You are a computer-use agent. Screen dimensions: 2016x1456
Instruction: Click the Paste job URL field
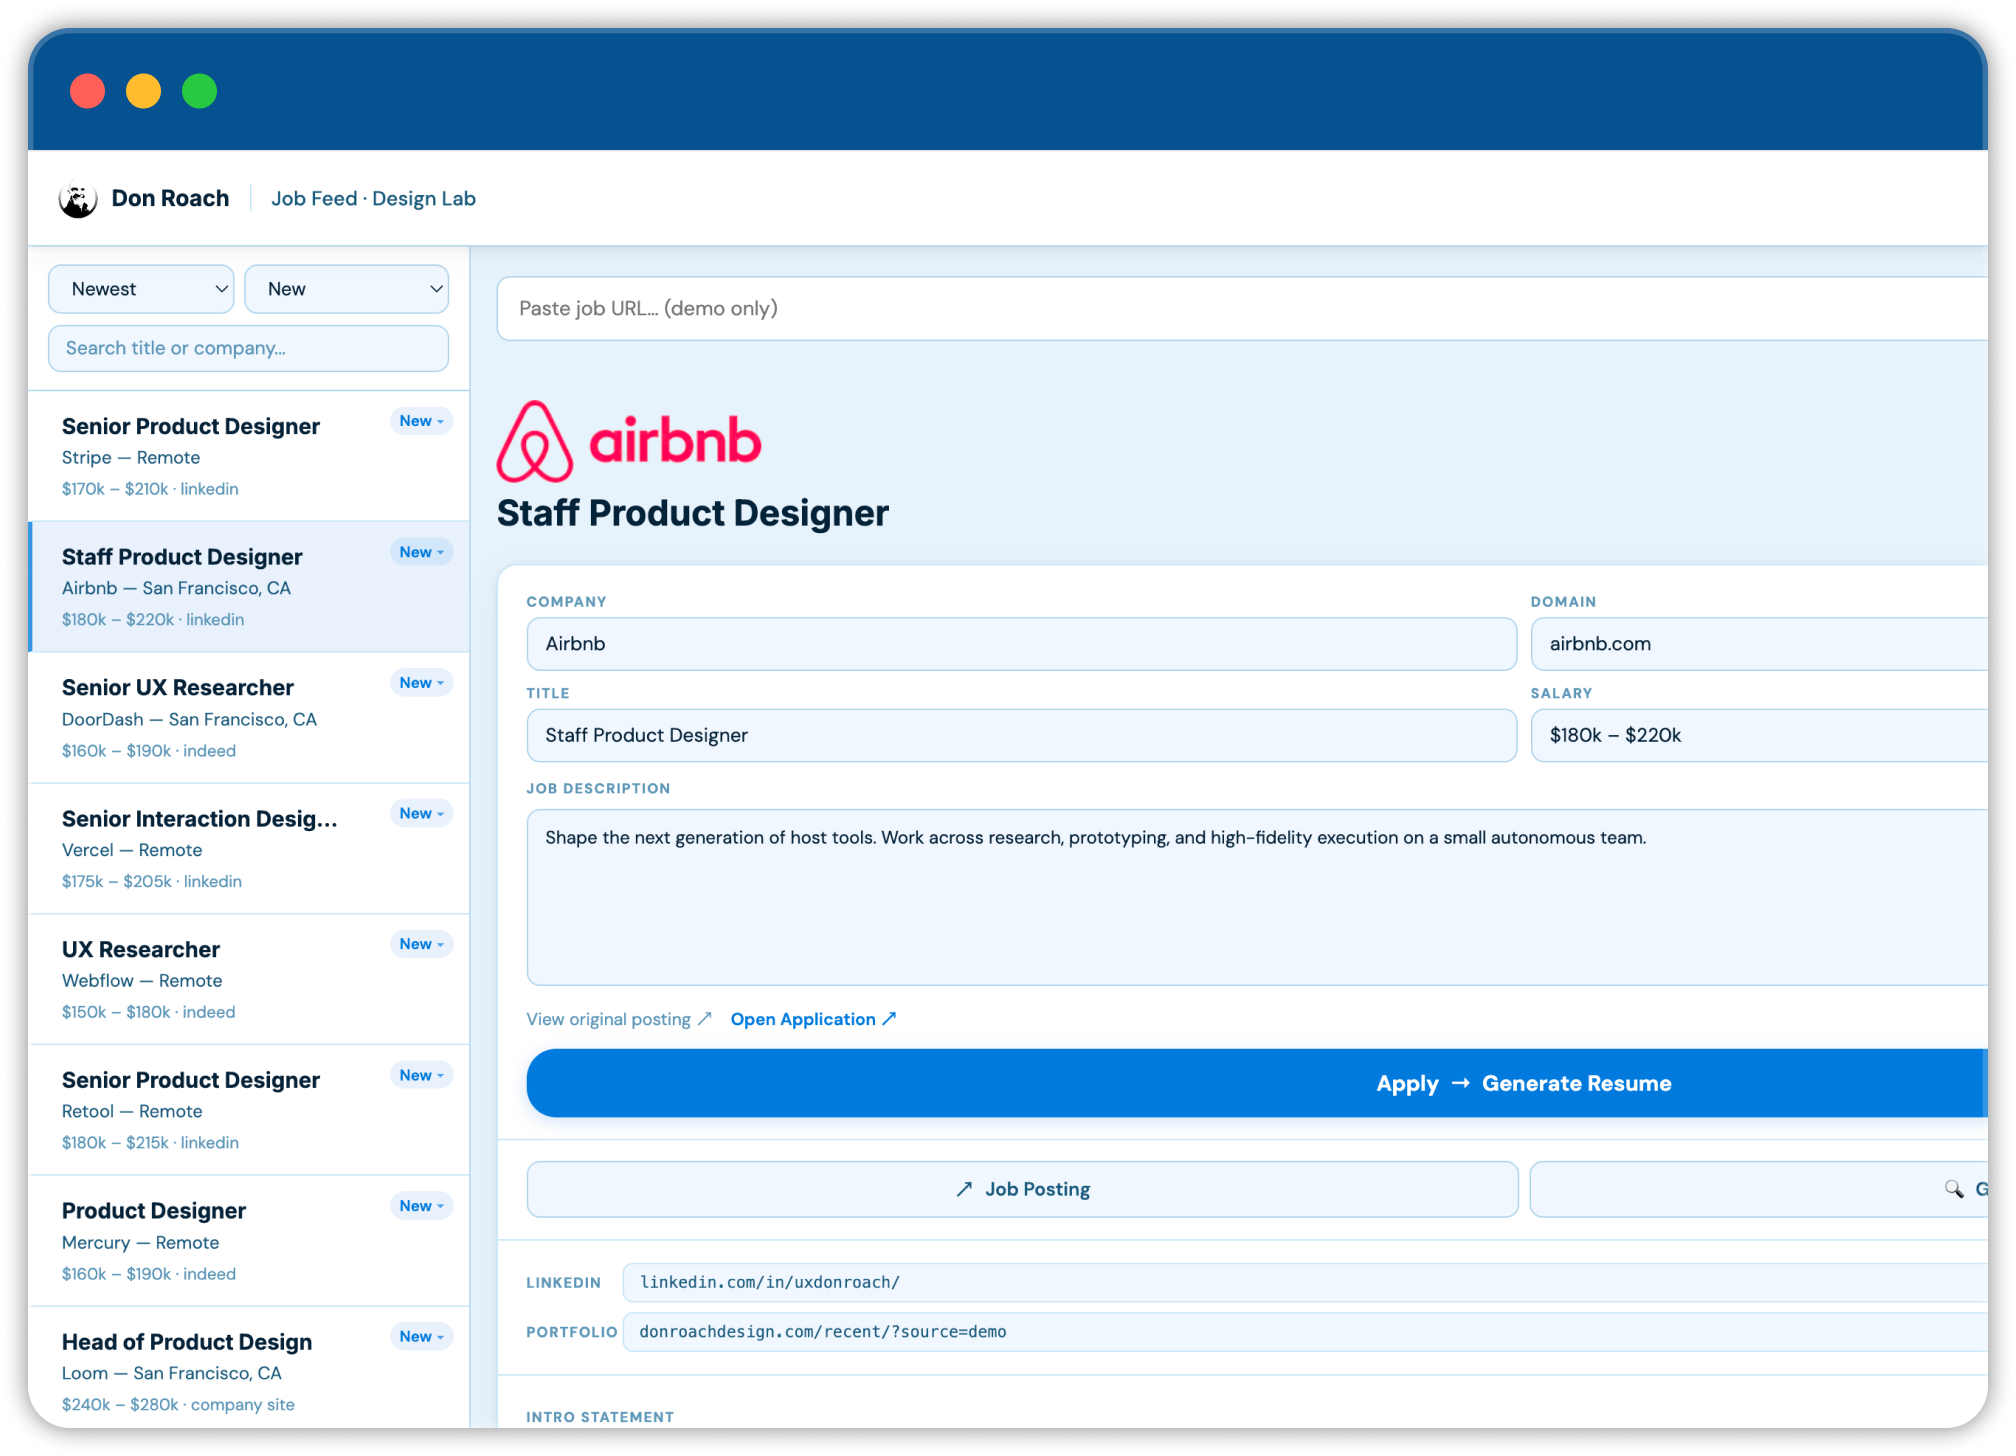coord(1242,309)
